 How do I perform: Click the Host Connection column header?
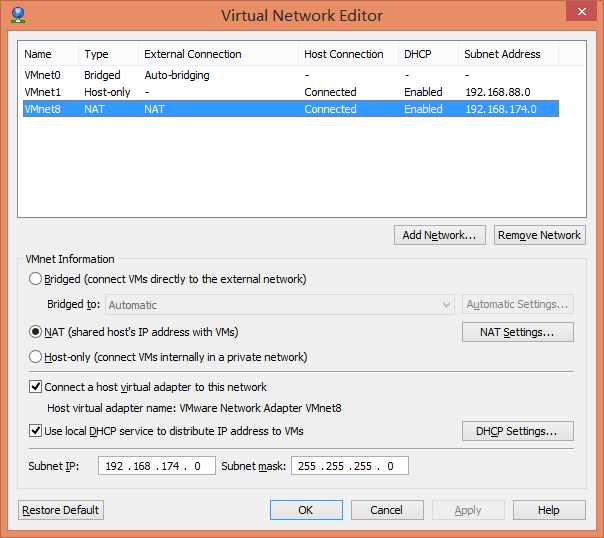(x=348, y=54)
